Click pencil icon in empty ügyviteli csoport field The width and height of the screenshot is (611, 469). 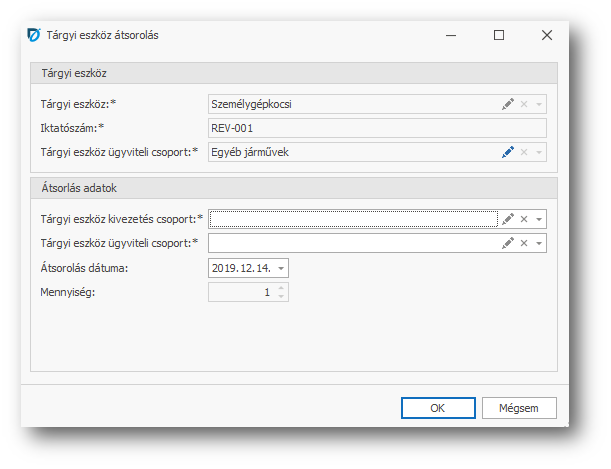coord(508,243)
